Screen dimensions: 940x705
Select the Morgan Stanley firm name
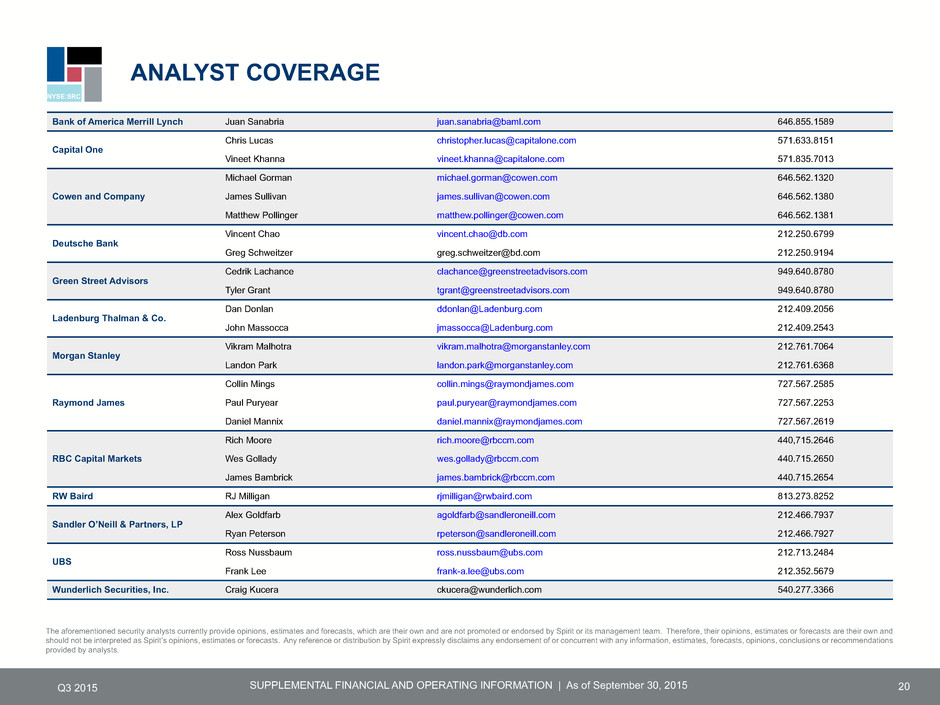coord(86,355)
